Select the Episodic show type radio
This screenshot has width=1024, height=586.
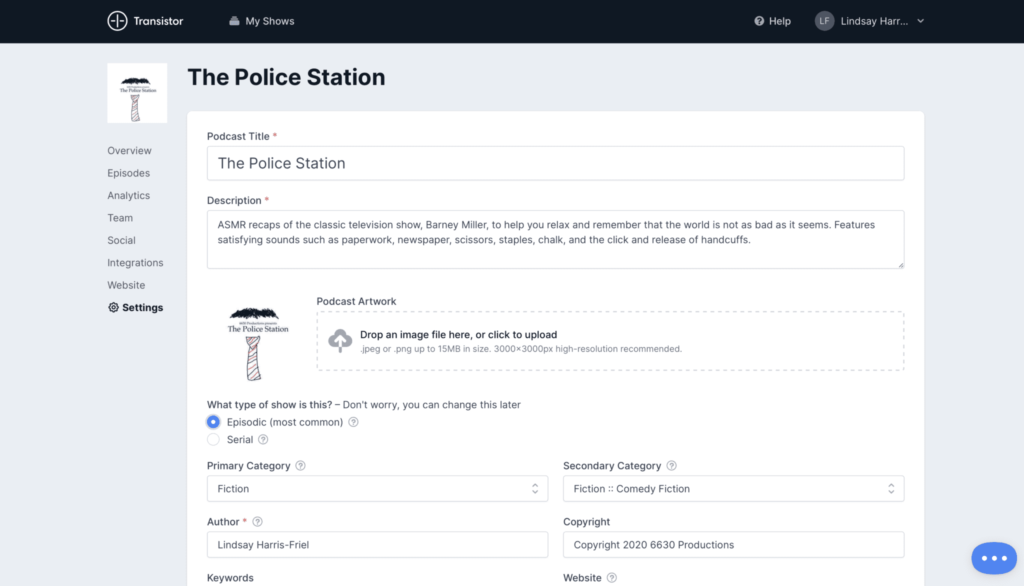point(213,422)
